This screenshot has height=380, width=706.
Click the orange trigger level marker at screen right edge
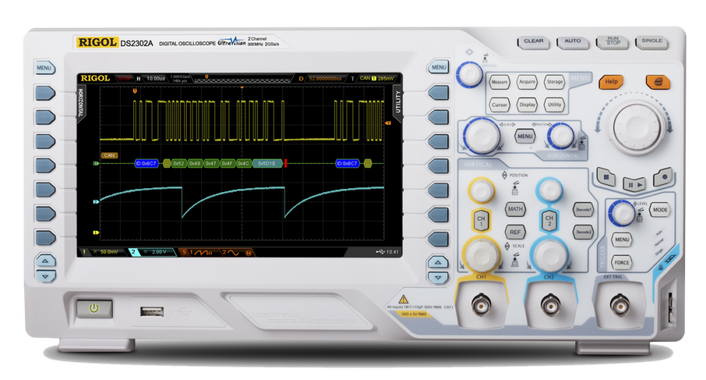click(x=387, y=123)
